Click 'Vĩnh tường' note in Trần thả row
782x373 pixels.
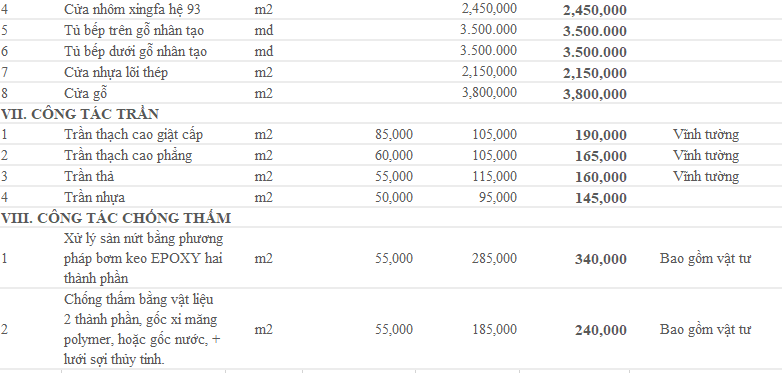(706, 177)
